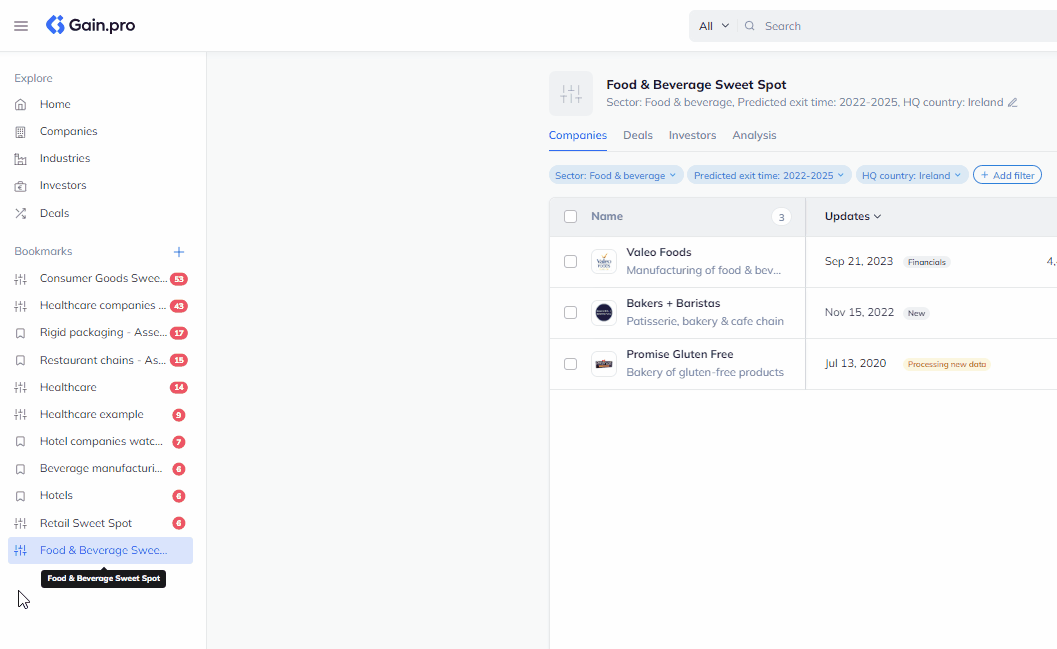Expand HQ country: Ireland filter chip

[912, 175]
